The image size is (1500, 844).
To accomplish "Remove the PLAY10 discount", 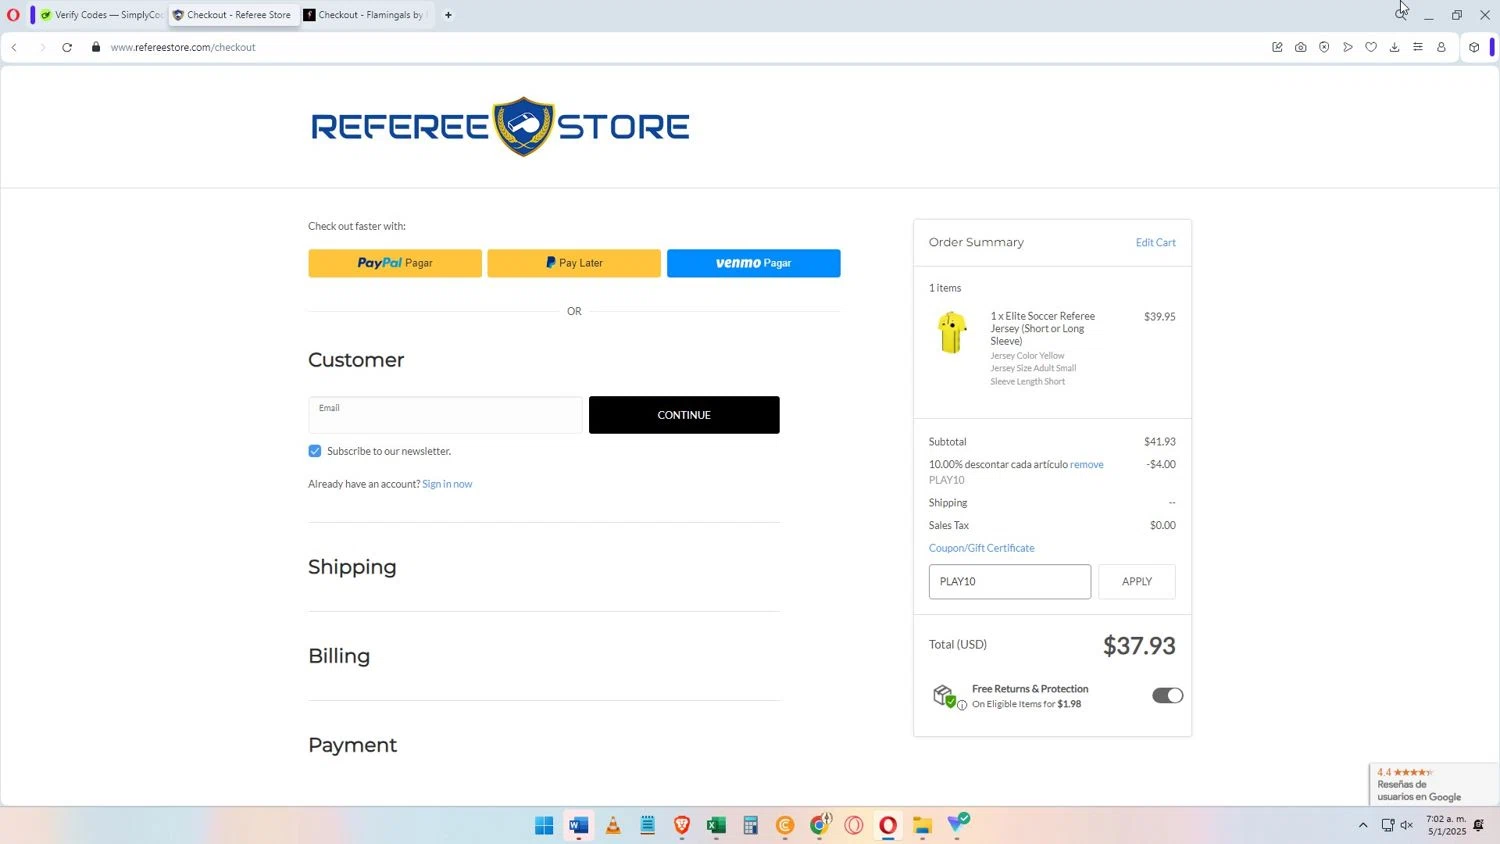I will [1087, 465].
